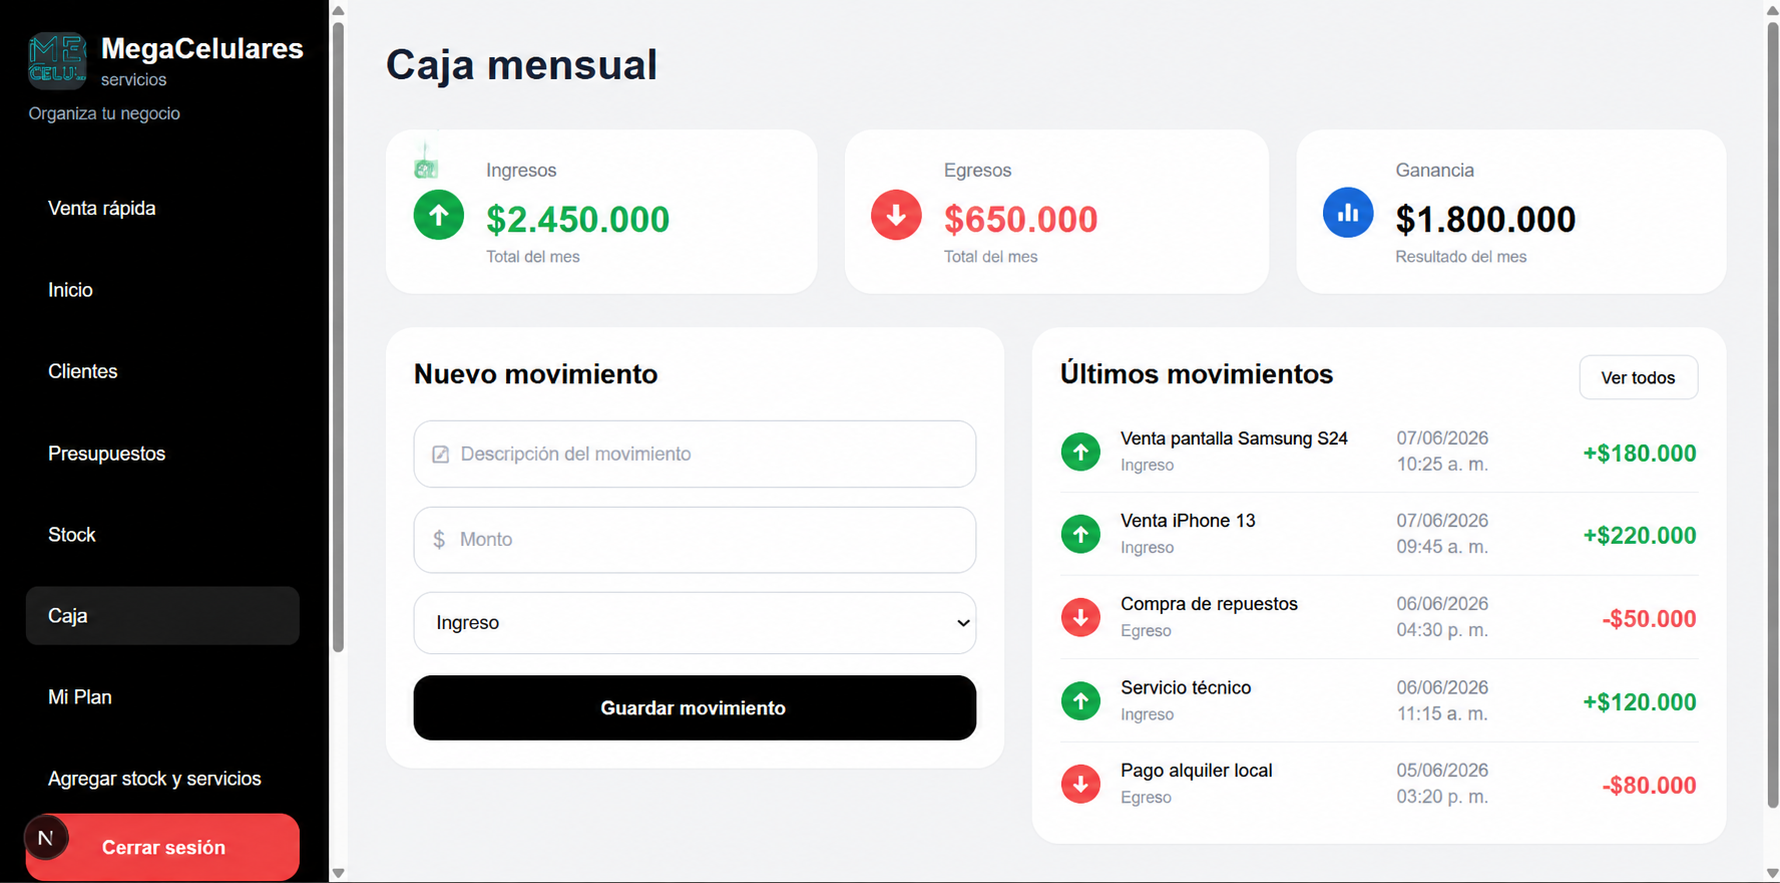Open Venta rápida in the sidebar
This screenshot has height=883, width=1780.
102,208
